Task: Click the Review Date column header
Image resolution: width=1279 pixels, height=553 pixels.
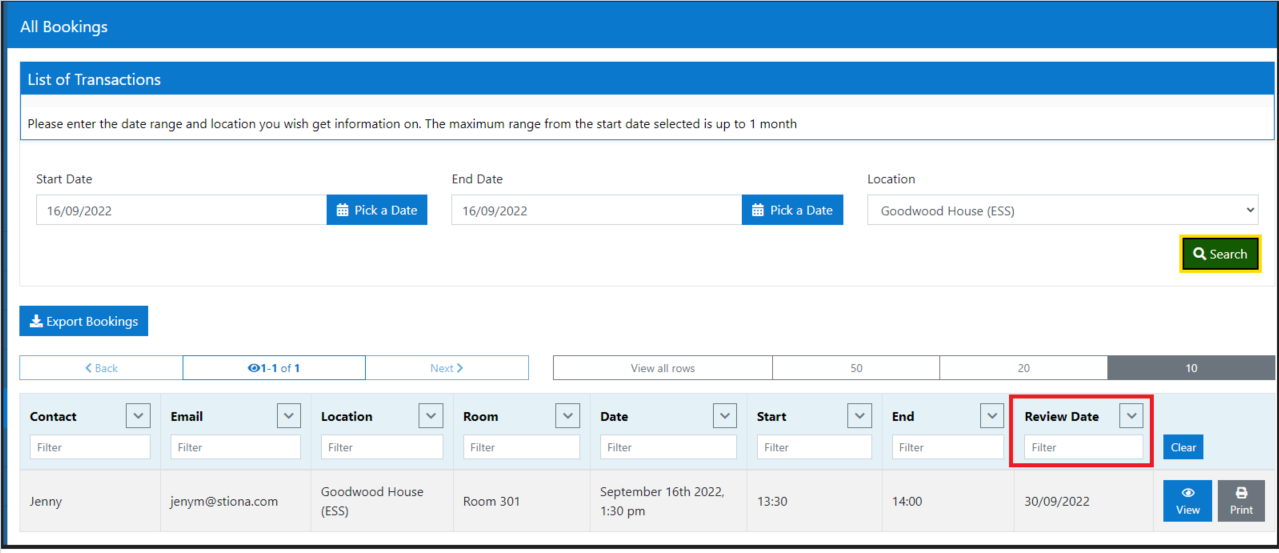Action: (1062, 416)
